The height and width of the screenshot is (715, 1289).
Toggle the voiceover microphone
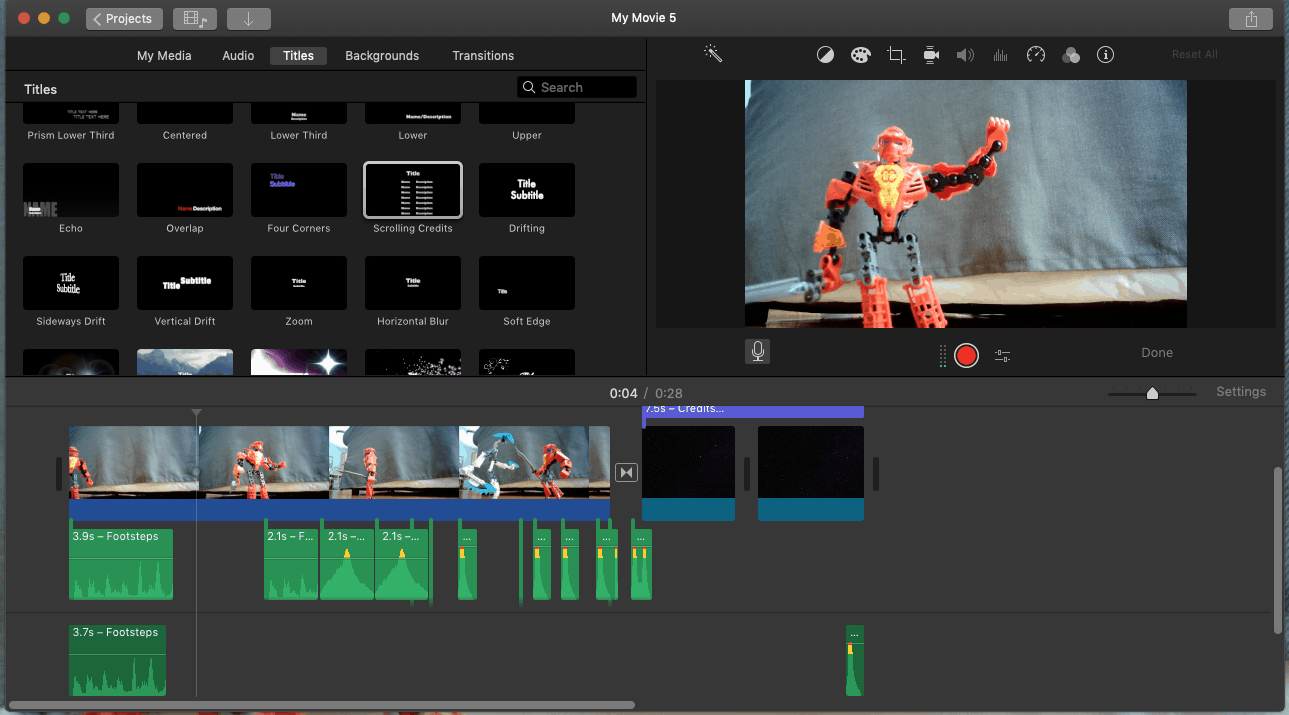pyautogui.click(x=757, y=351)
